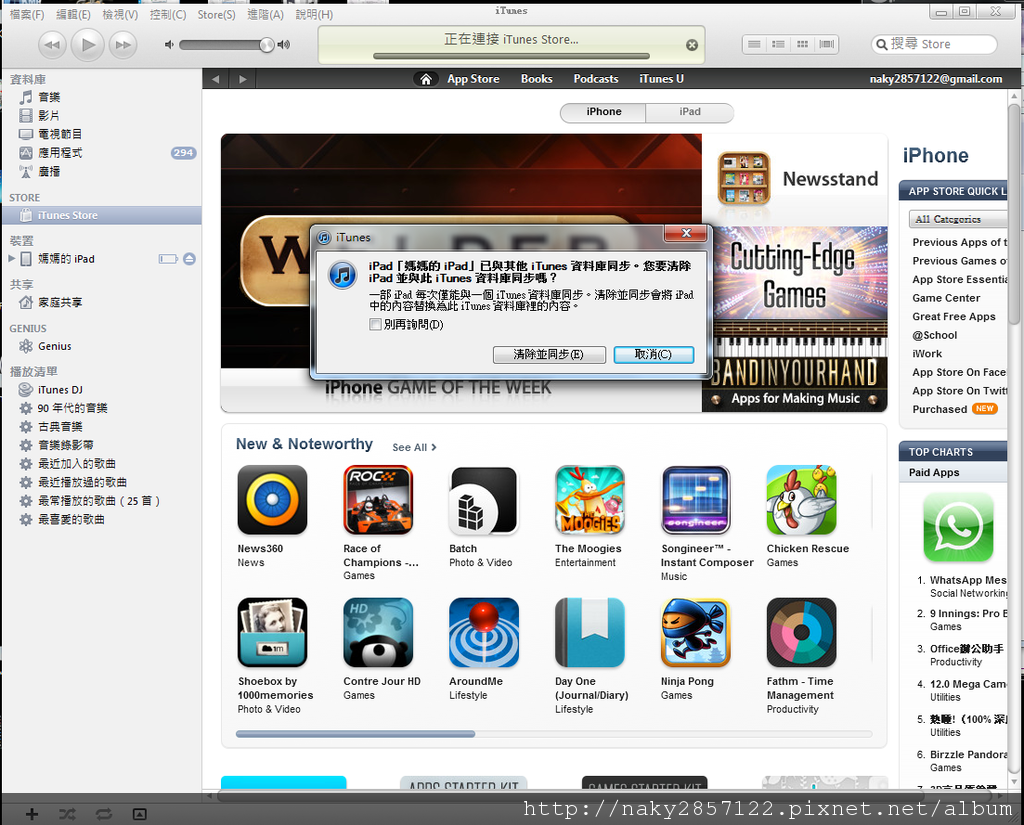Switch to song list view icon
This screenshot has height=825, width=1024.
(x=754, y=44)
